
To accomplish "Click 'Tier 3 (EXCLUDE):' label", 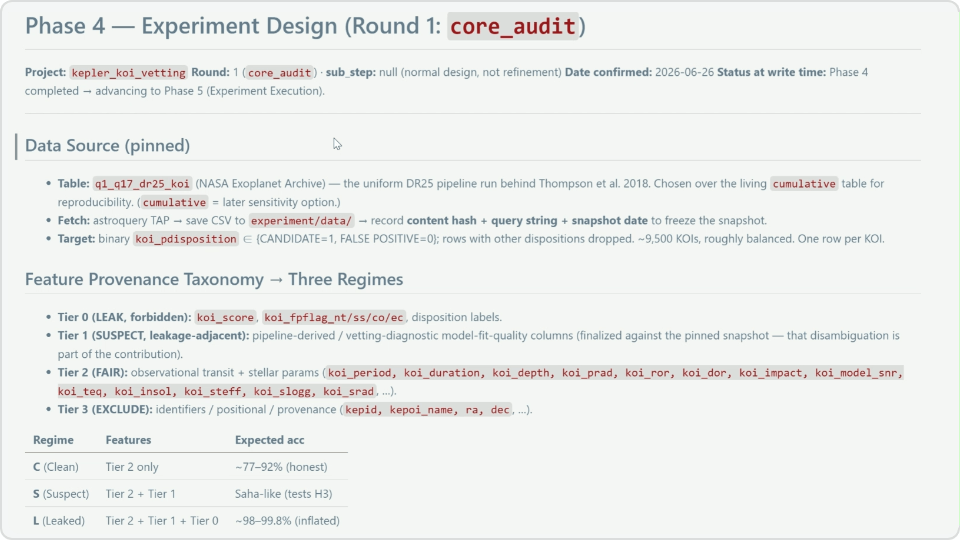I will 105,409.
